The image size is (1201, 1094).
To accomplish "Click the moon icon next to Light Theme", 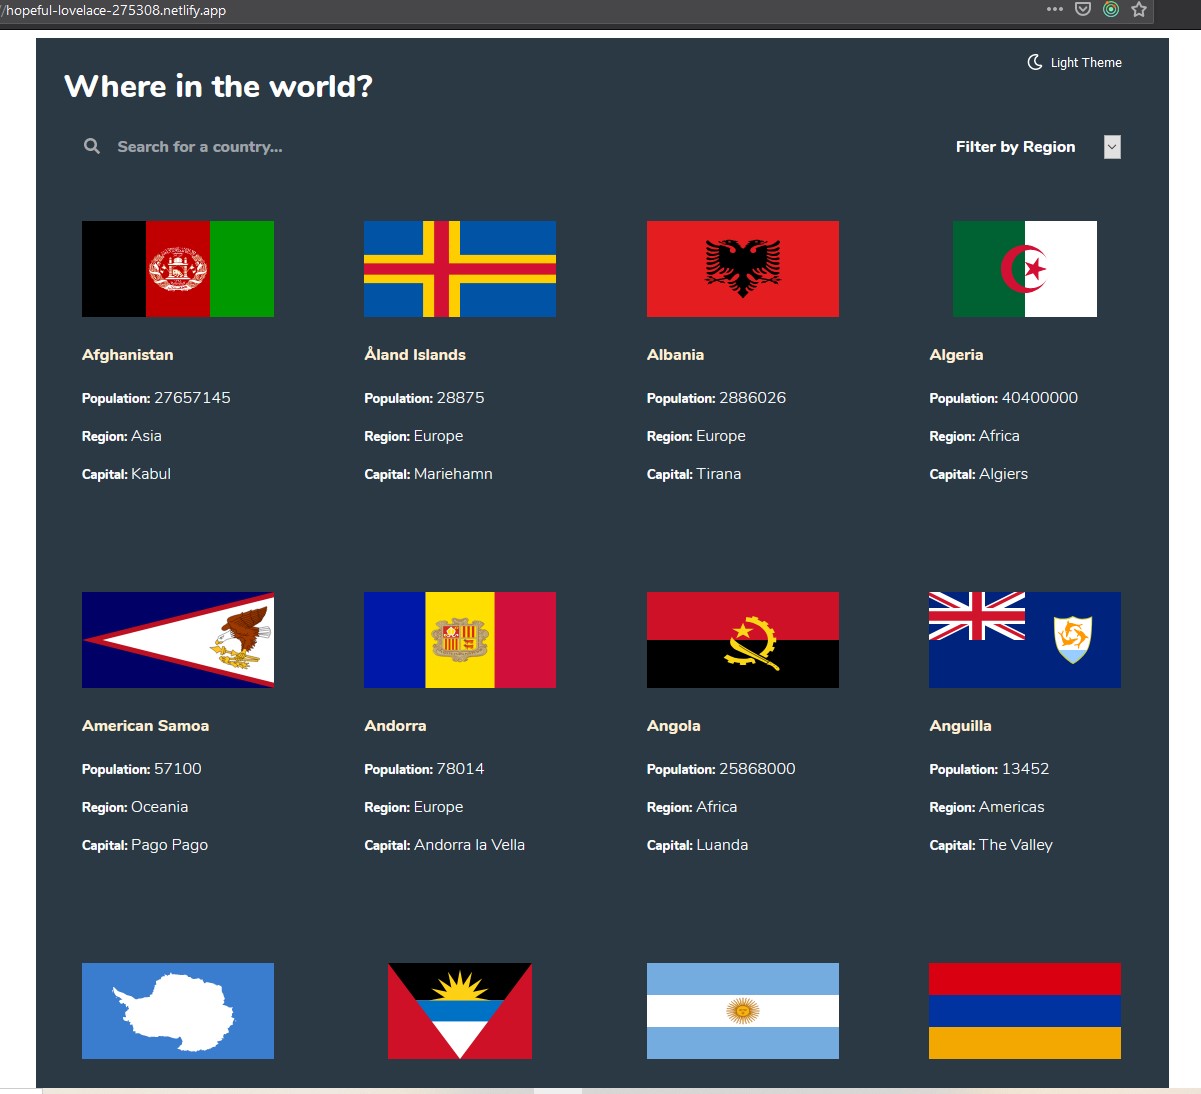I will point(1034,62).
